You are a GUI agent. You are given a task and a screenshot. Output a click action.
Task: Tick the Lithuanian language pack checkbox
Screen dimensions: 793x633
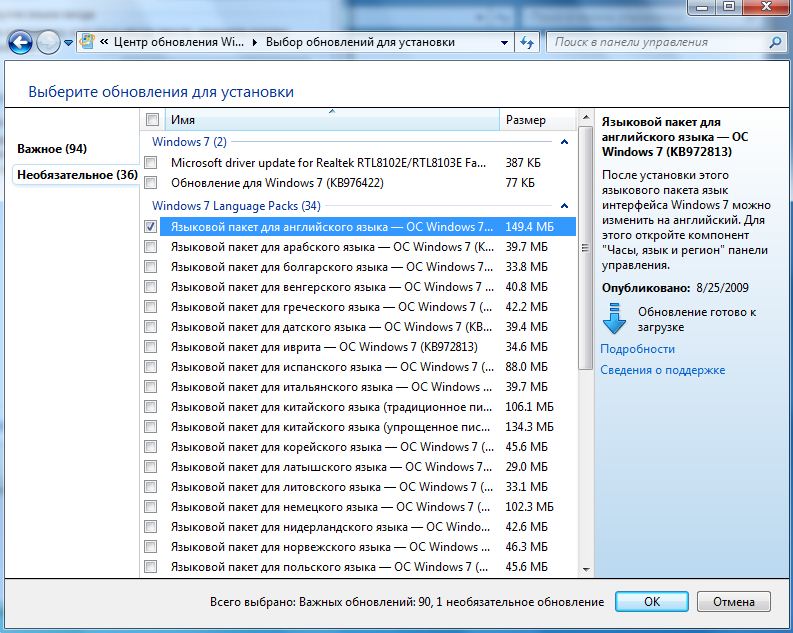(151, 487)
